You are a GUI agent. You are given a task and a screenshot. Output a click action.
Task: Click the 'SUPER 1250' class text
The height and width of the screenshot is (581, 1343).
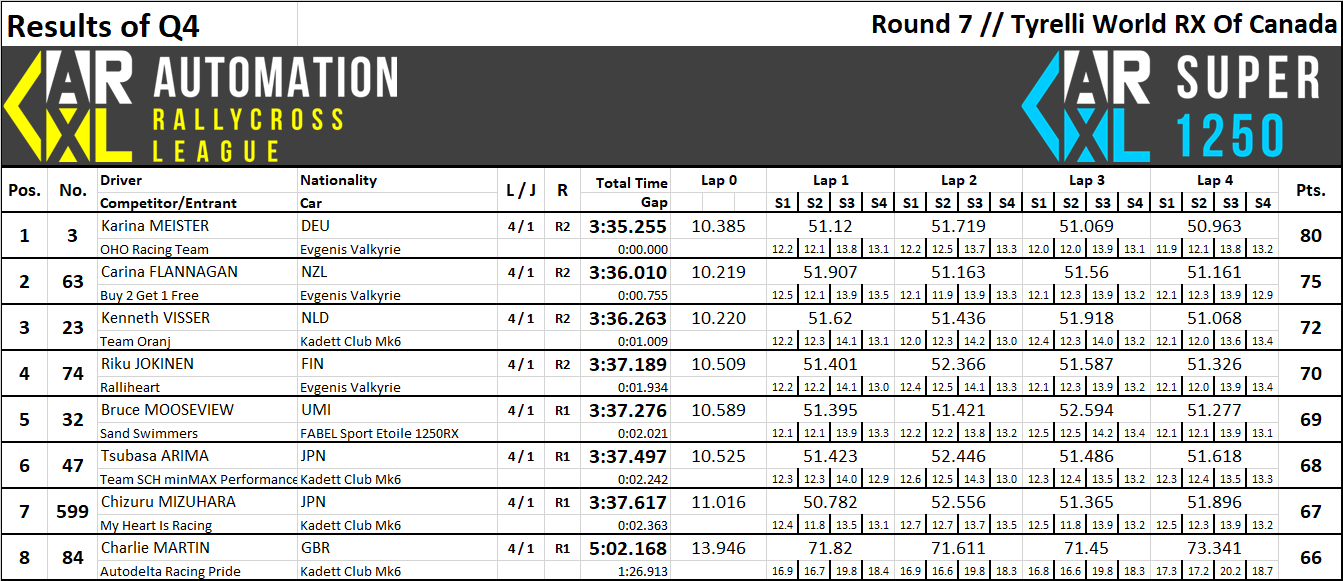[x=1248, y=107]
